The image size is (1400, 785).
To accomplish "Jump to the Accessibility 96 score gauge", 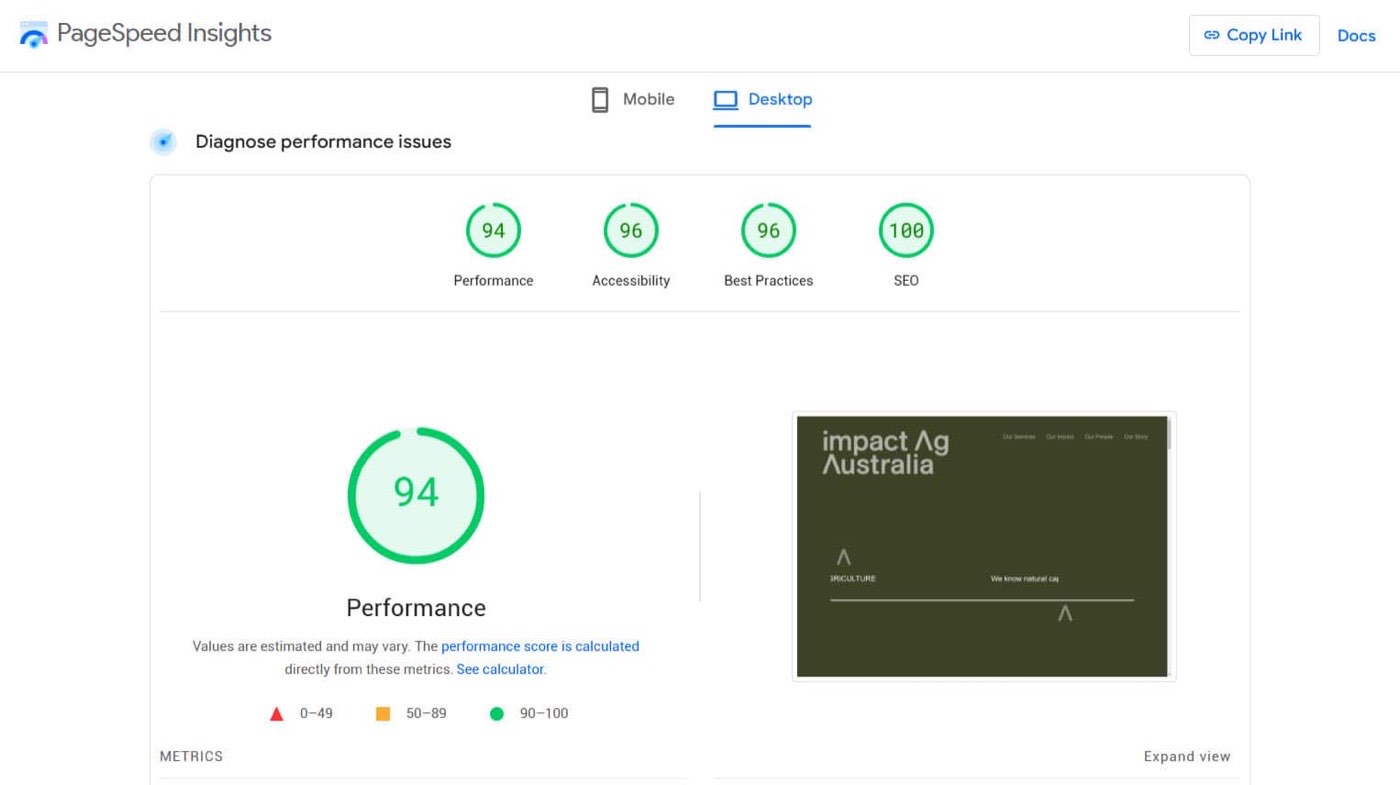I will 631,230.
